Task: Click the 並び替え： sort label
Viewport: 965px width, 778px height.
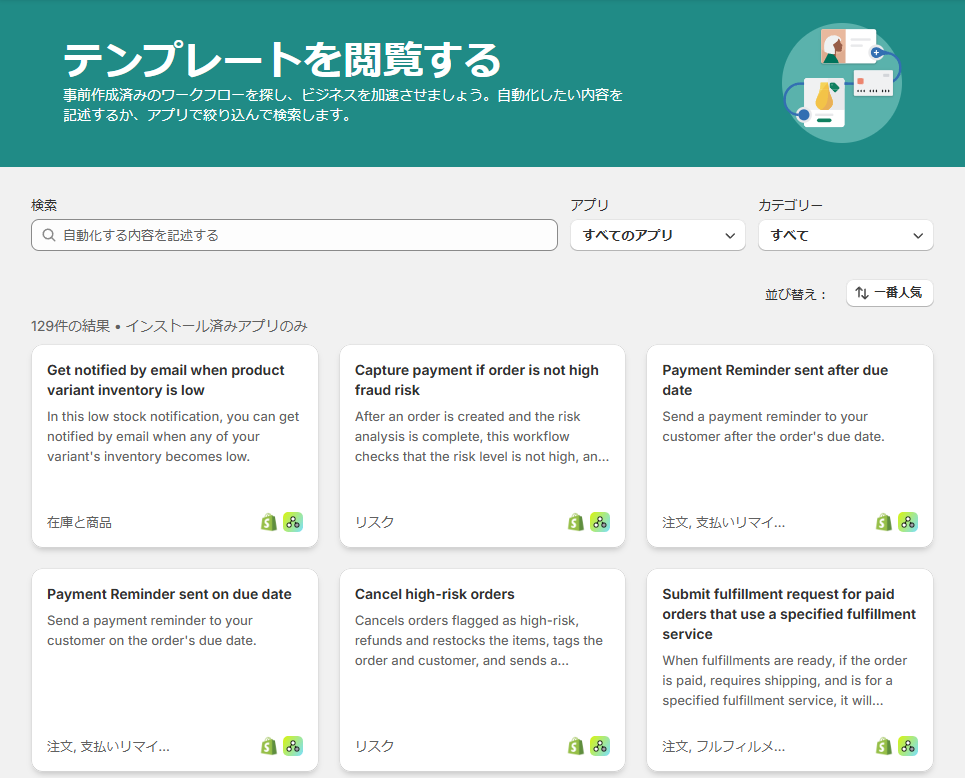Action: click(796, 294)
